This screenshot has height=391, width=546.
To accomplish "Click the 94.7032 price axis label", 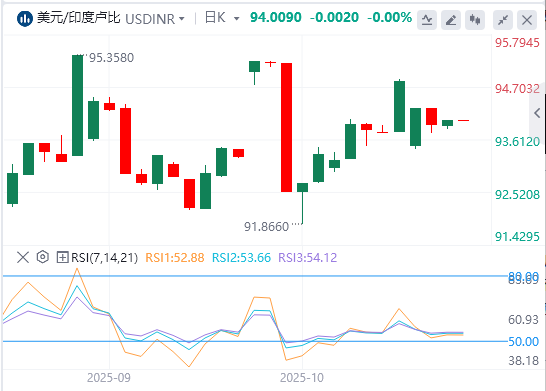I will (517, 89).
